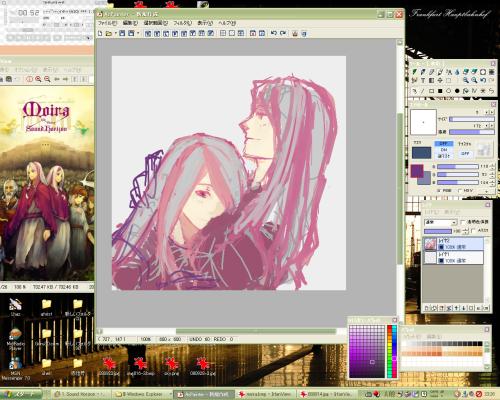Open the ファイル(F) menu
Image resolution: width=500 pixels, height=400 pixels.
(x=107, y=23)
